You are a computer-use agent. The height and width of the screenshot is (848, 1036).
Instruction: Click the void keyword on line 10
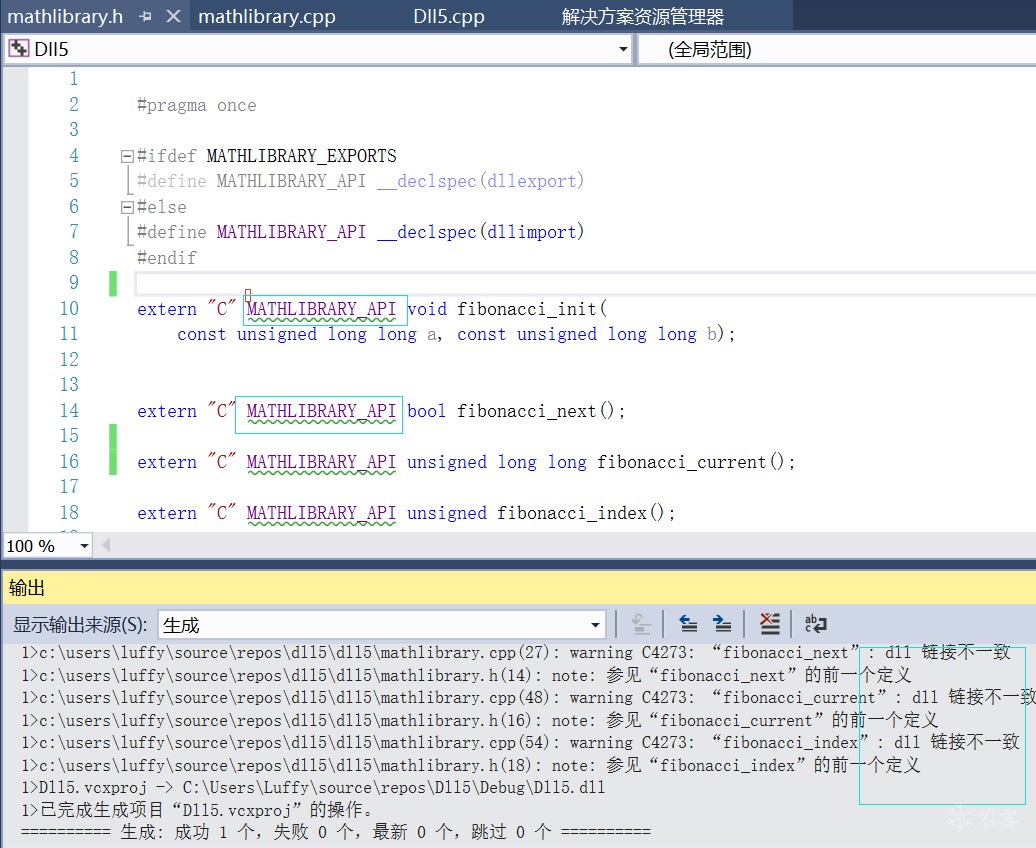[x=427, y=309]
